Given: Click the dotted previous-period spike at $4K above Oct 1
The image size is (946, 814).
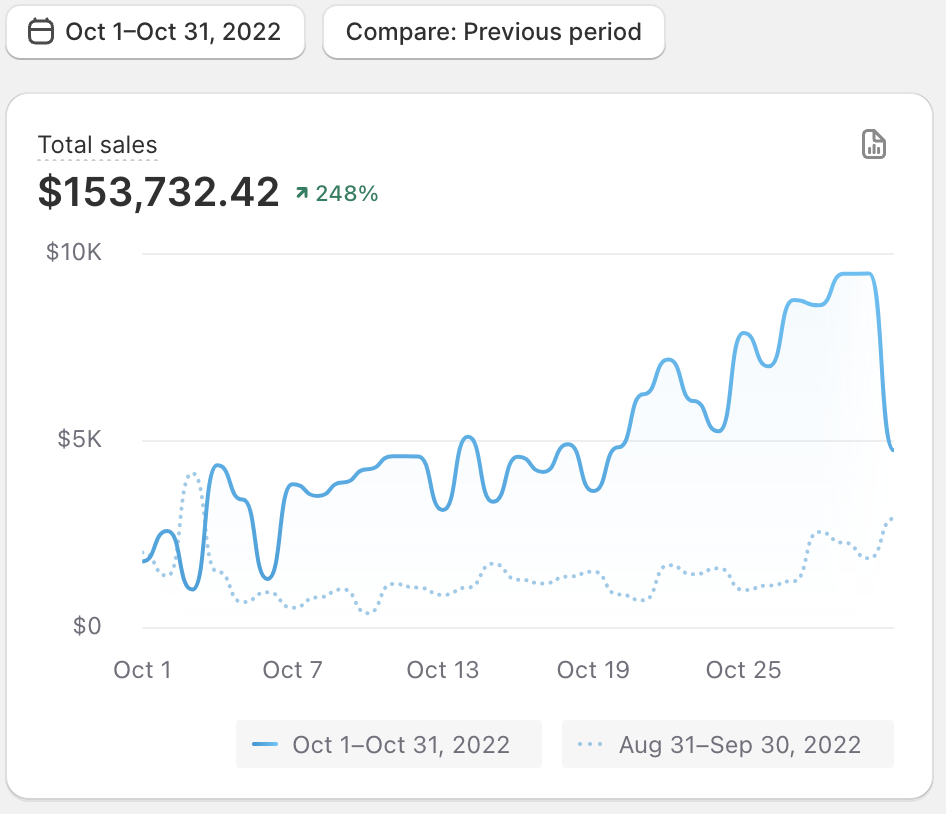Looking at the screenshot, I should pyautogui.click(x=192, y=475).
